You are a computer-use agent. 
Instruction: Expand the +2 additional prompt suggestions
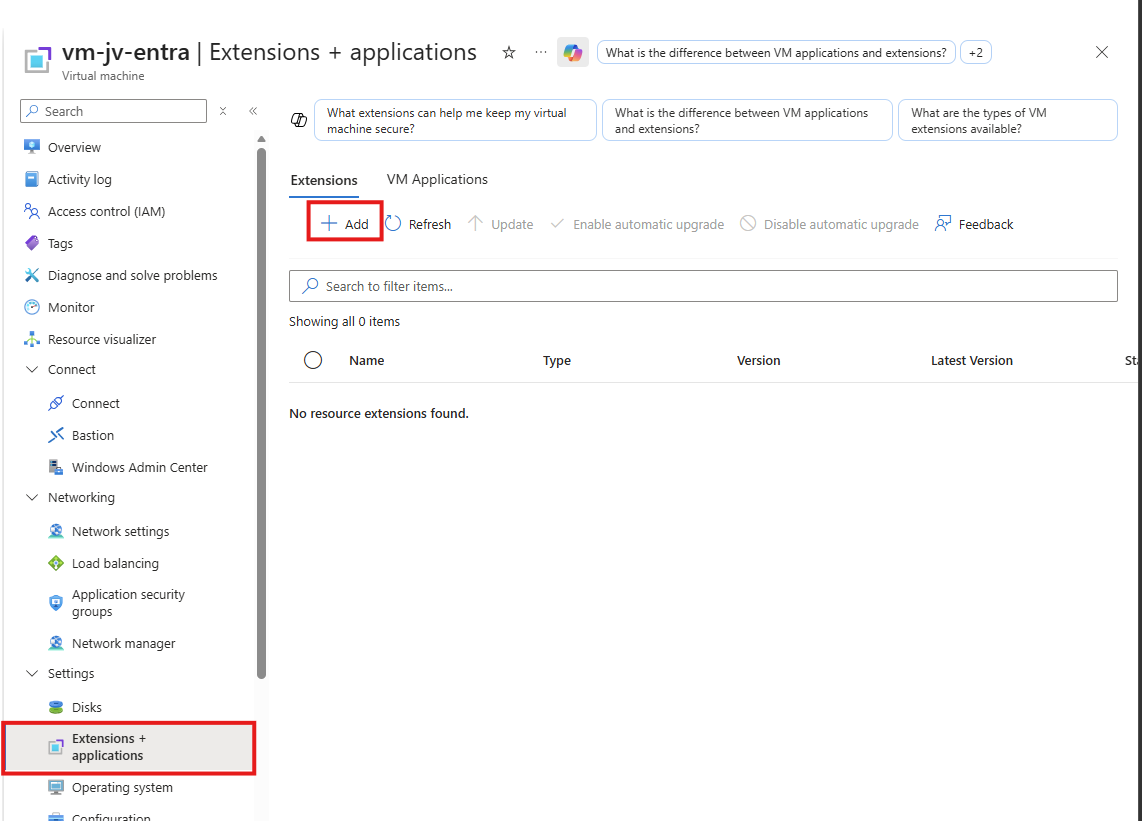[976, 52]
